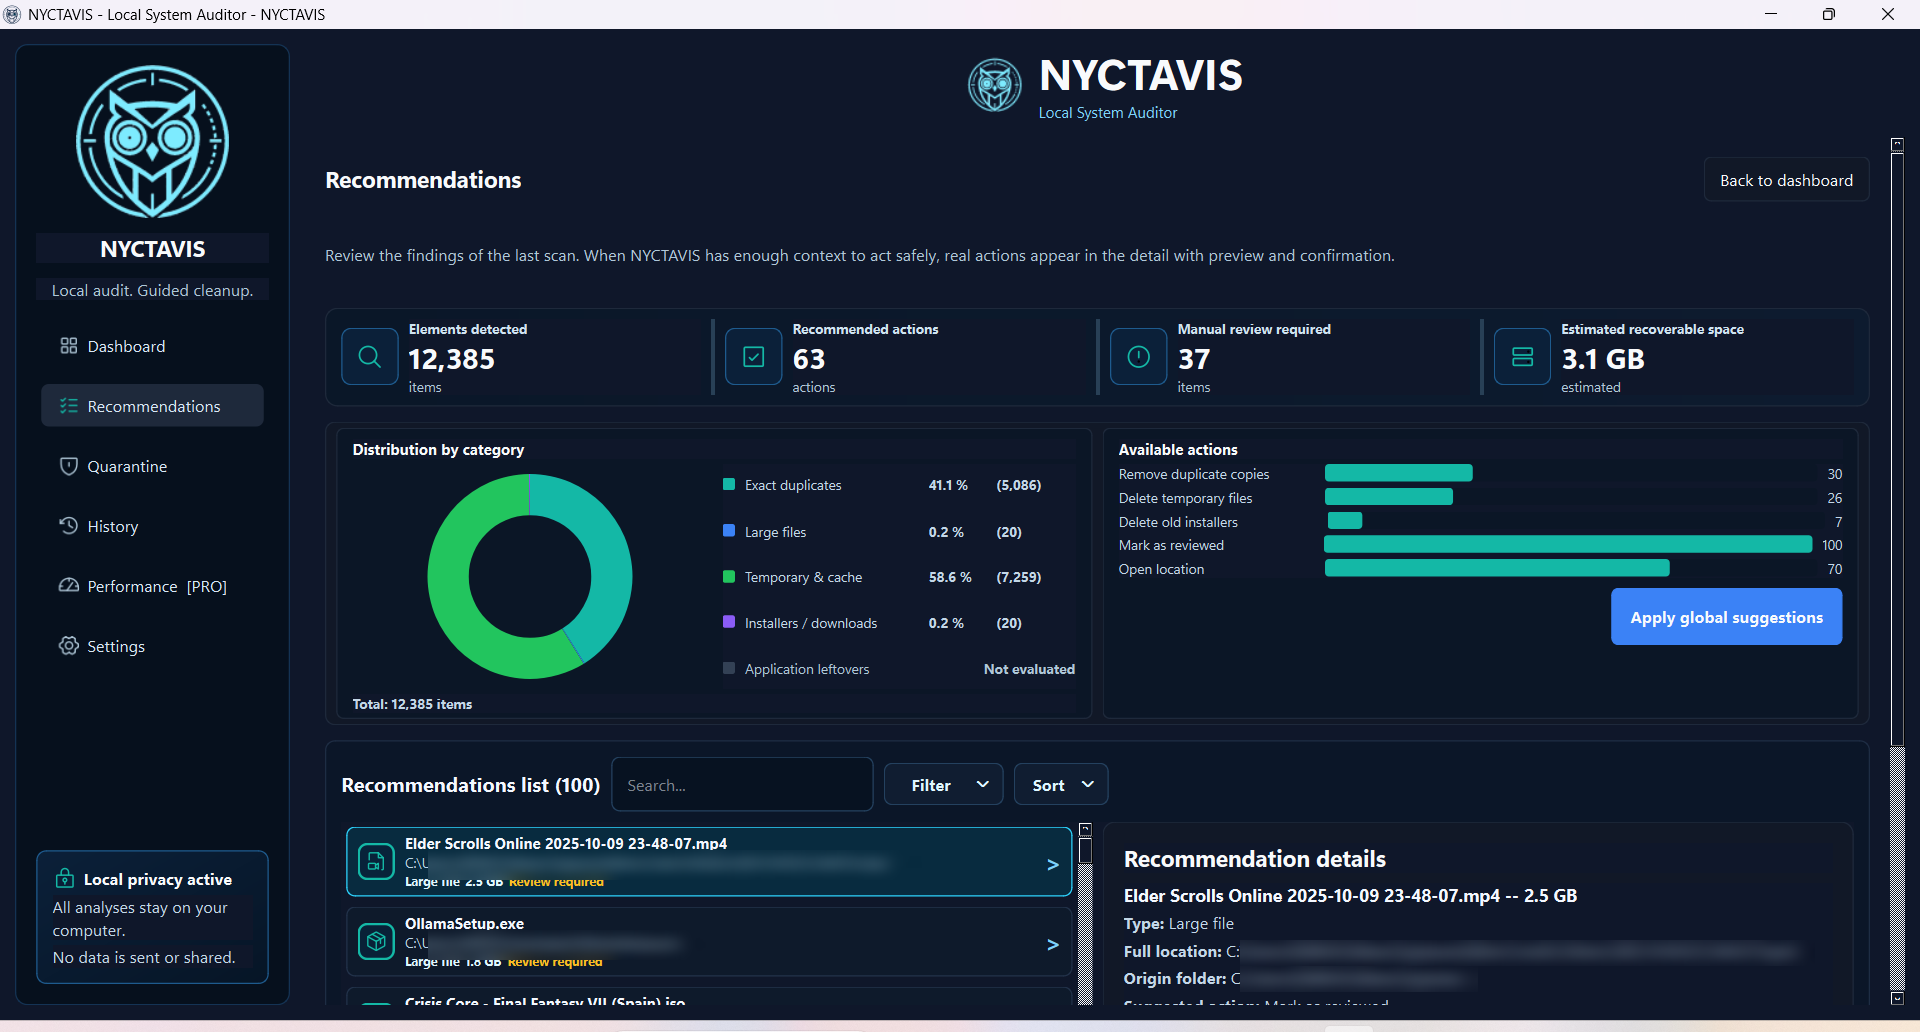Click Type: Large file detail line

(x=1178, y=924)
